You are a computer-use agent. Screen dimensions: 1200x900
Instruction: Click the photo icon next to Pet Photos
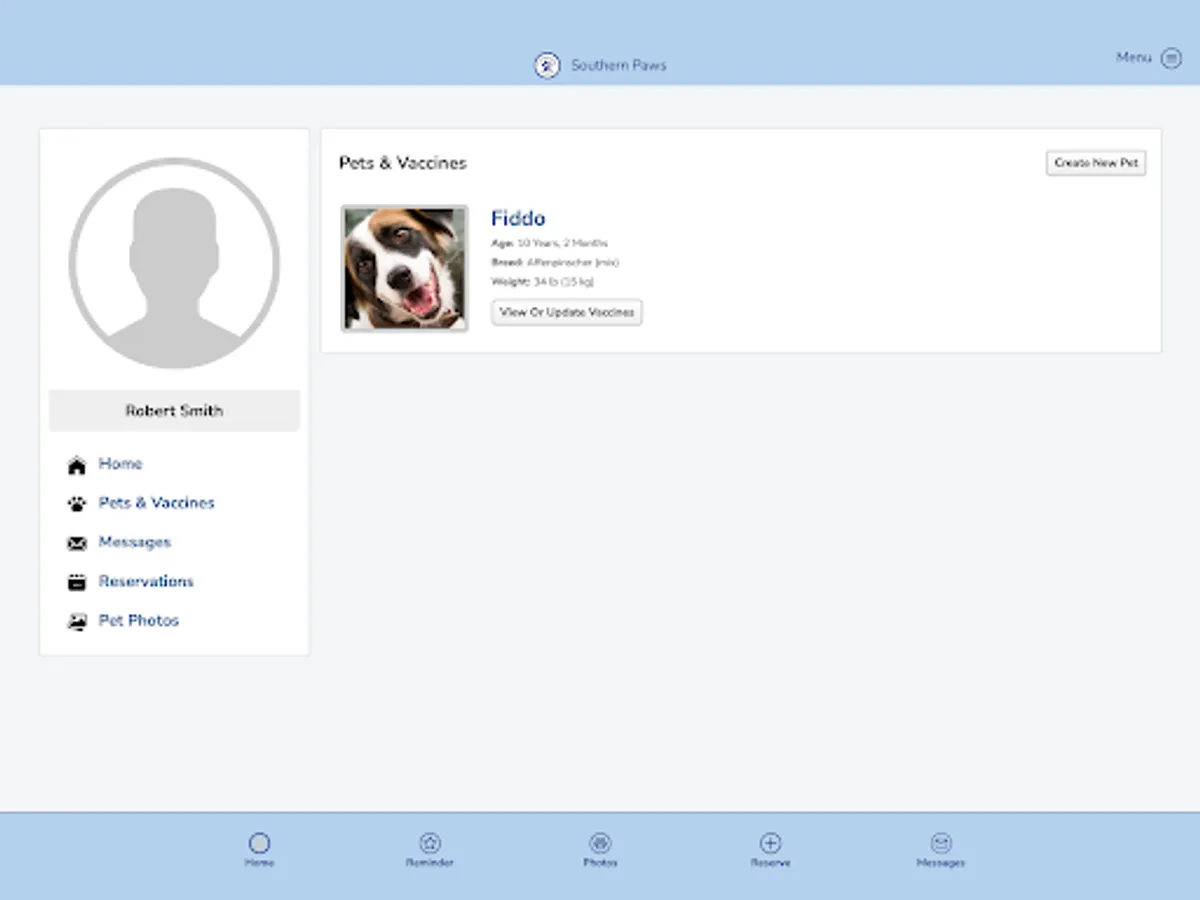pos(77,620)
